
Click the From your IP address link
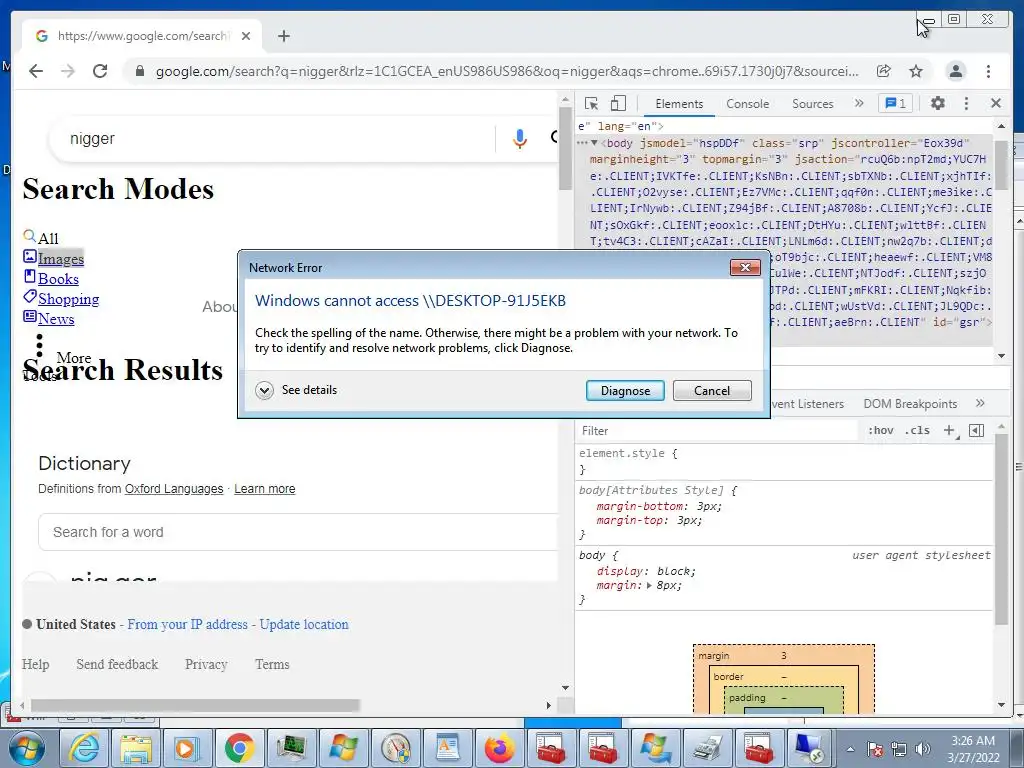pos(187,624)
